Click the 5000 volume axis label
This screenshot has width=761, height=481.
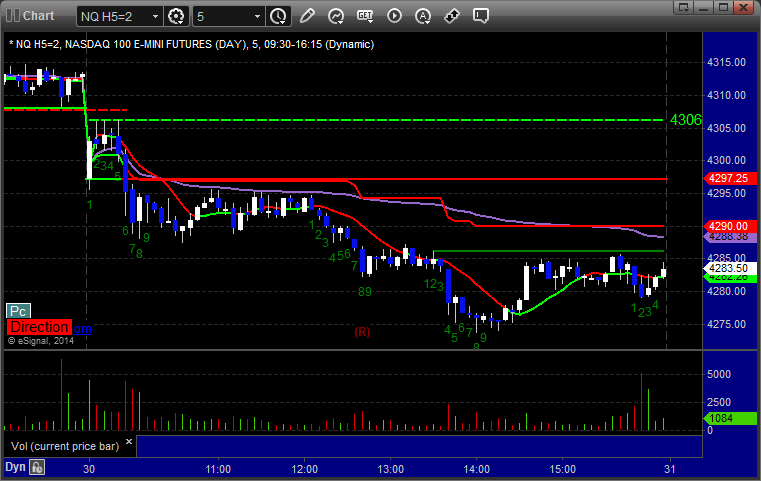click(719, 374)
